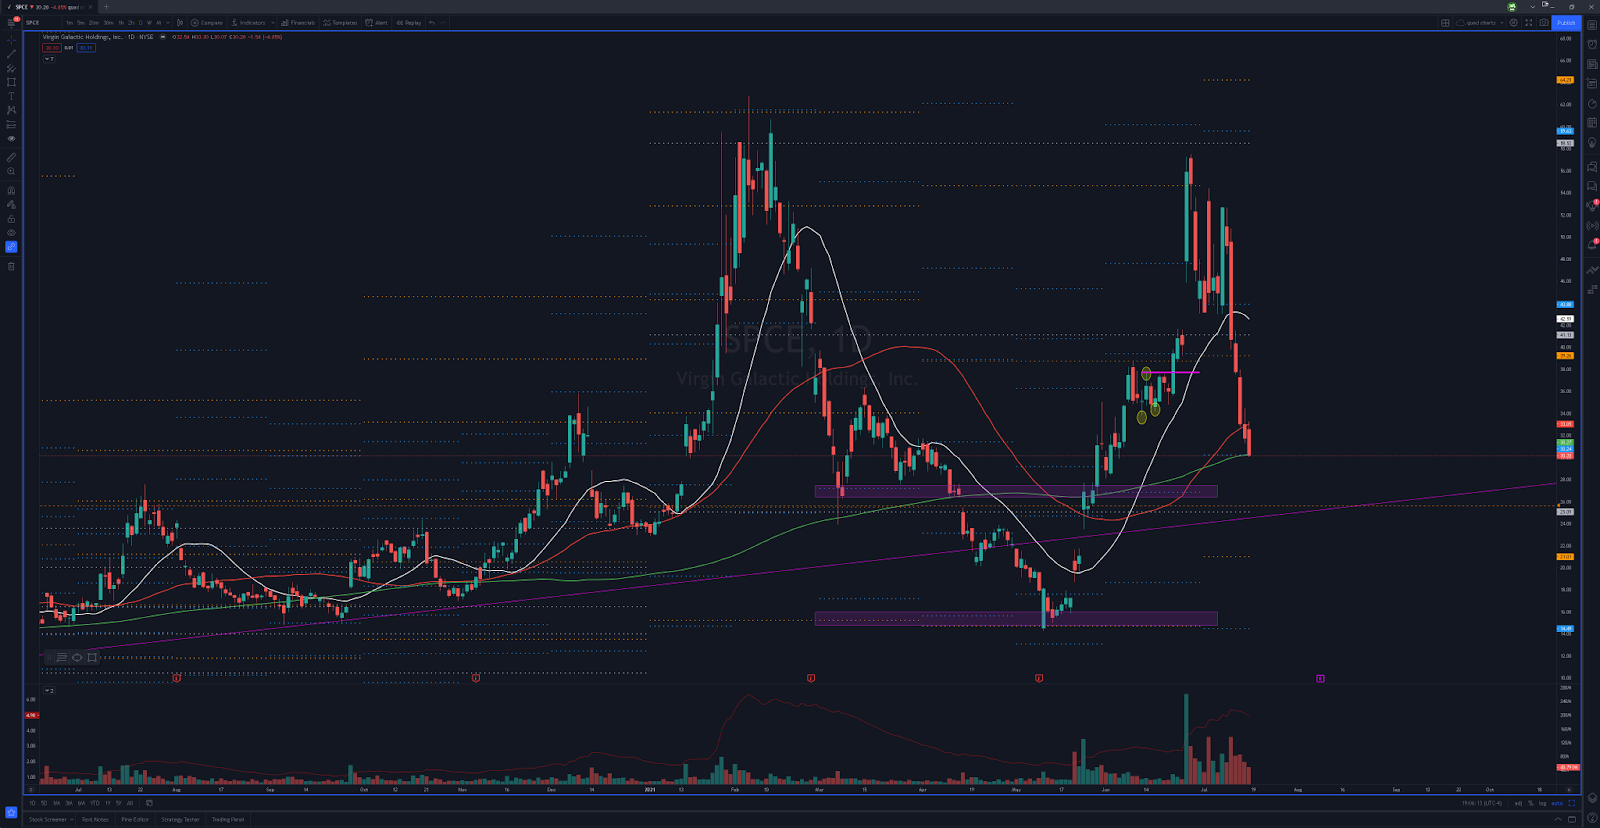Click the go-to-date calendar icon
1600x828 pixels.
point(149,803)
